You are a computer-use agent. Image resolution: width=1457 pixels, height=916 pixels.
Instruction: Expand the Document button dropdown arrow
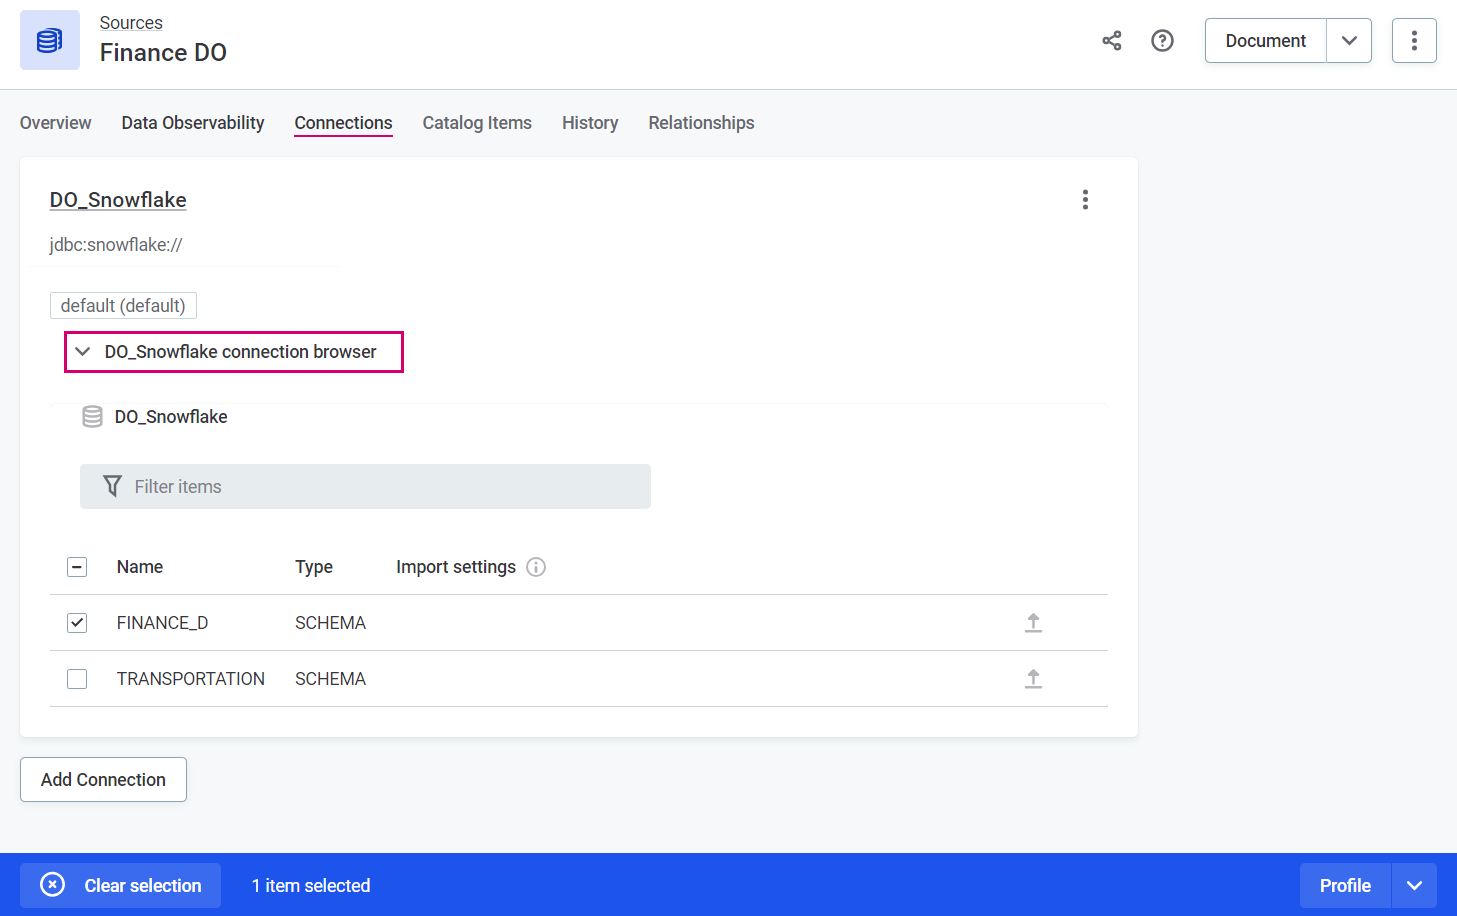[1349, 41]
